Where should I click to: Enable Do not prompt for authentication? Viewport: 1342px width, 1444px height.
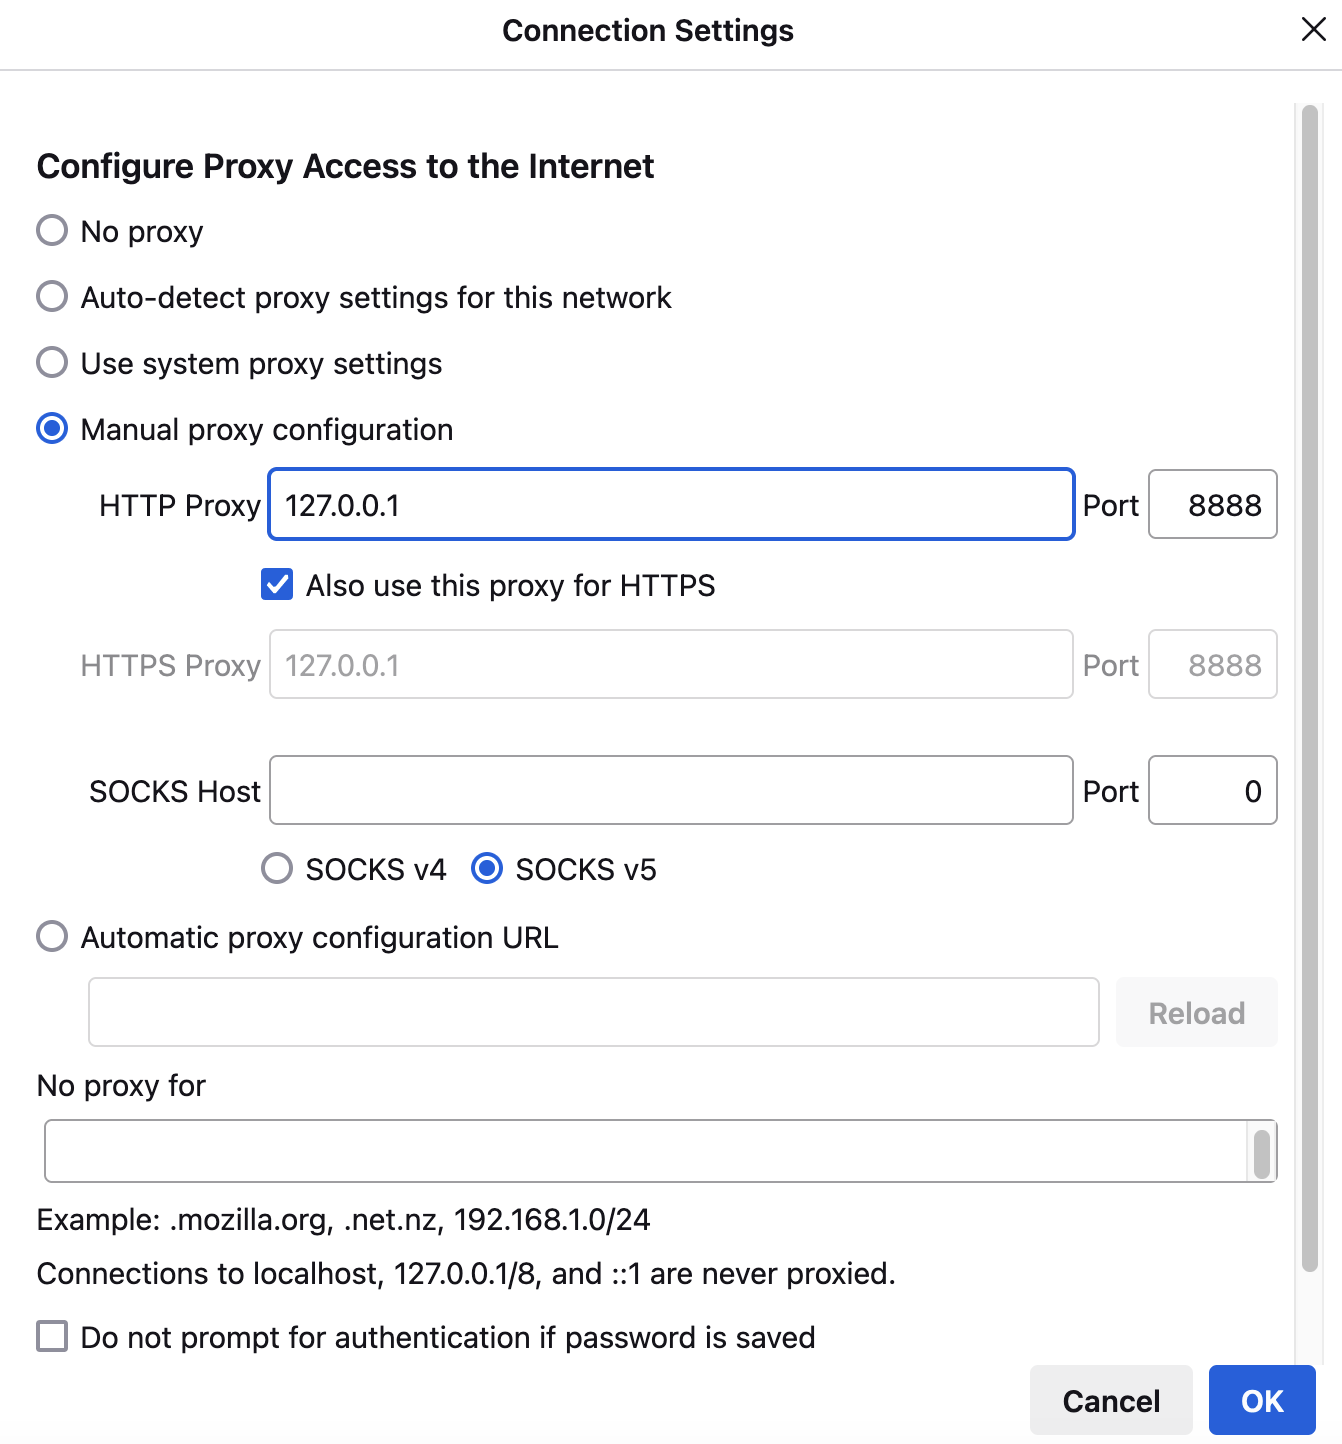(x=51, y=1336)
